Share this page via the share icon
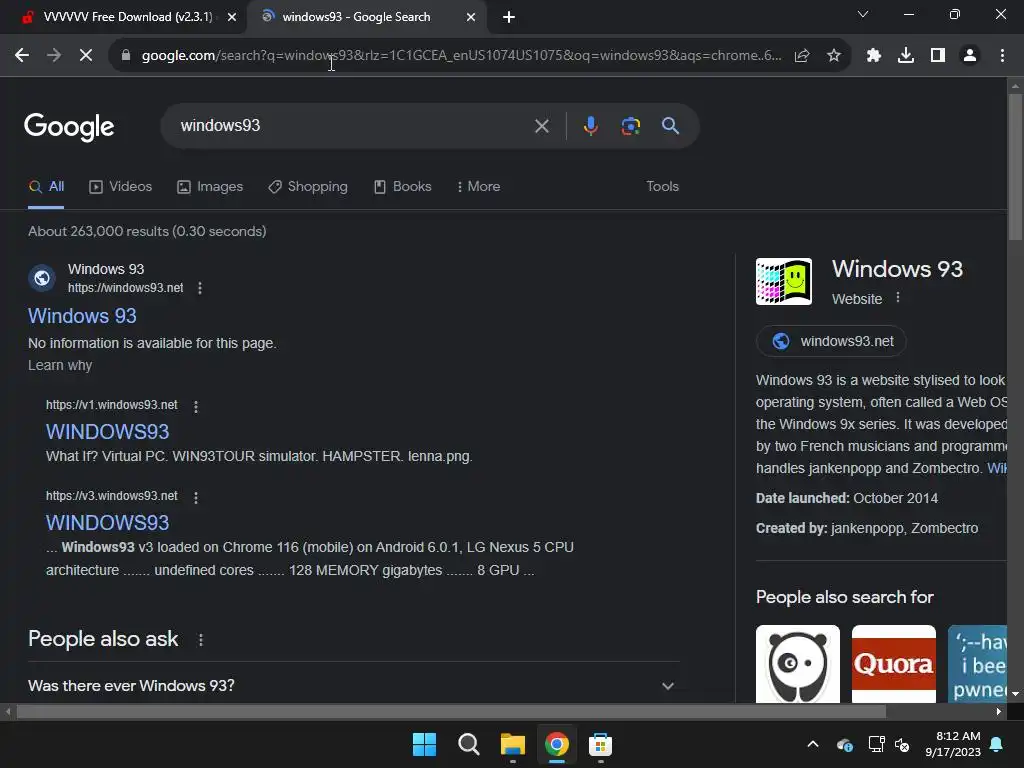Image resolution: width=1024 pixels, height=768 pixels. [802, 56]
